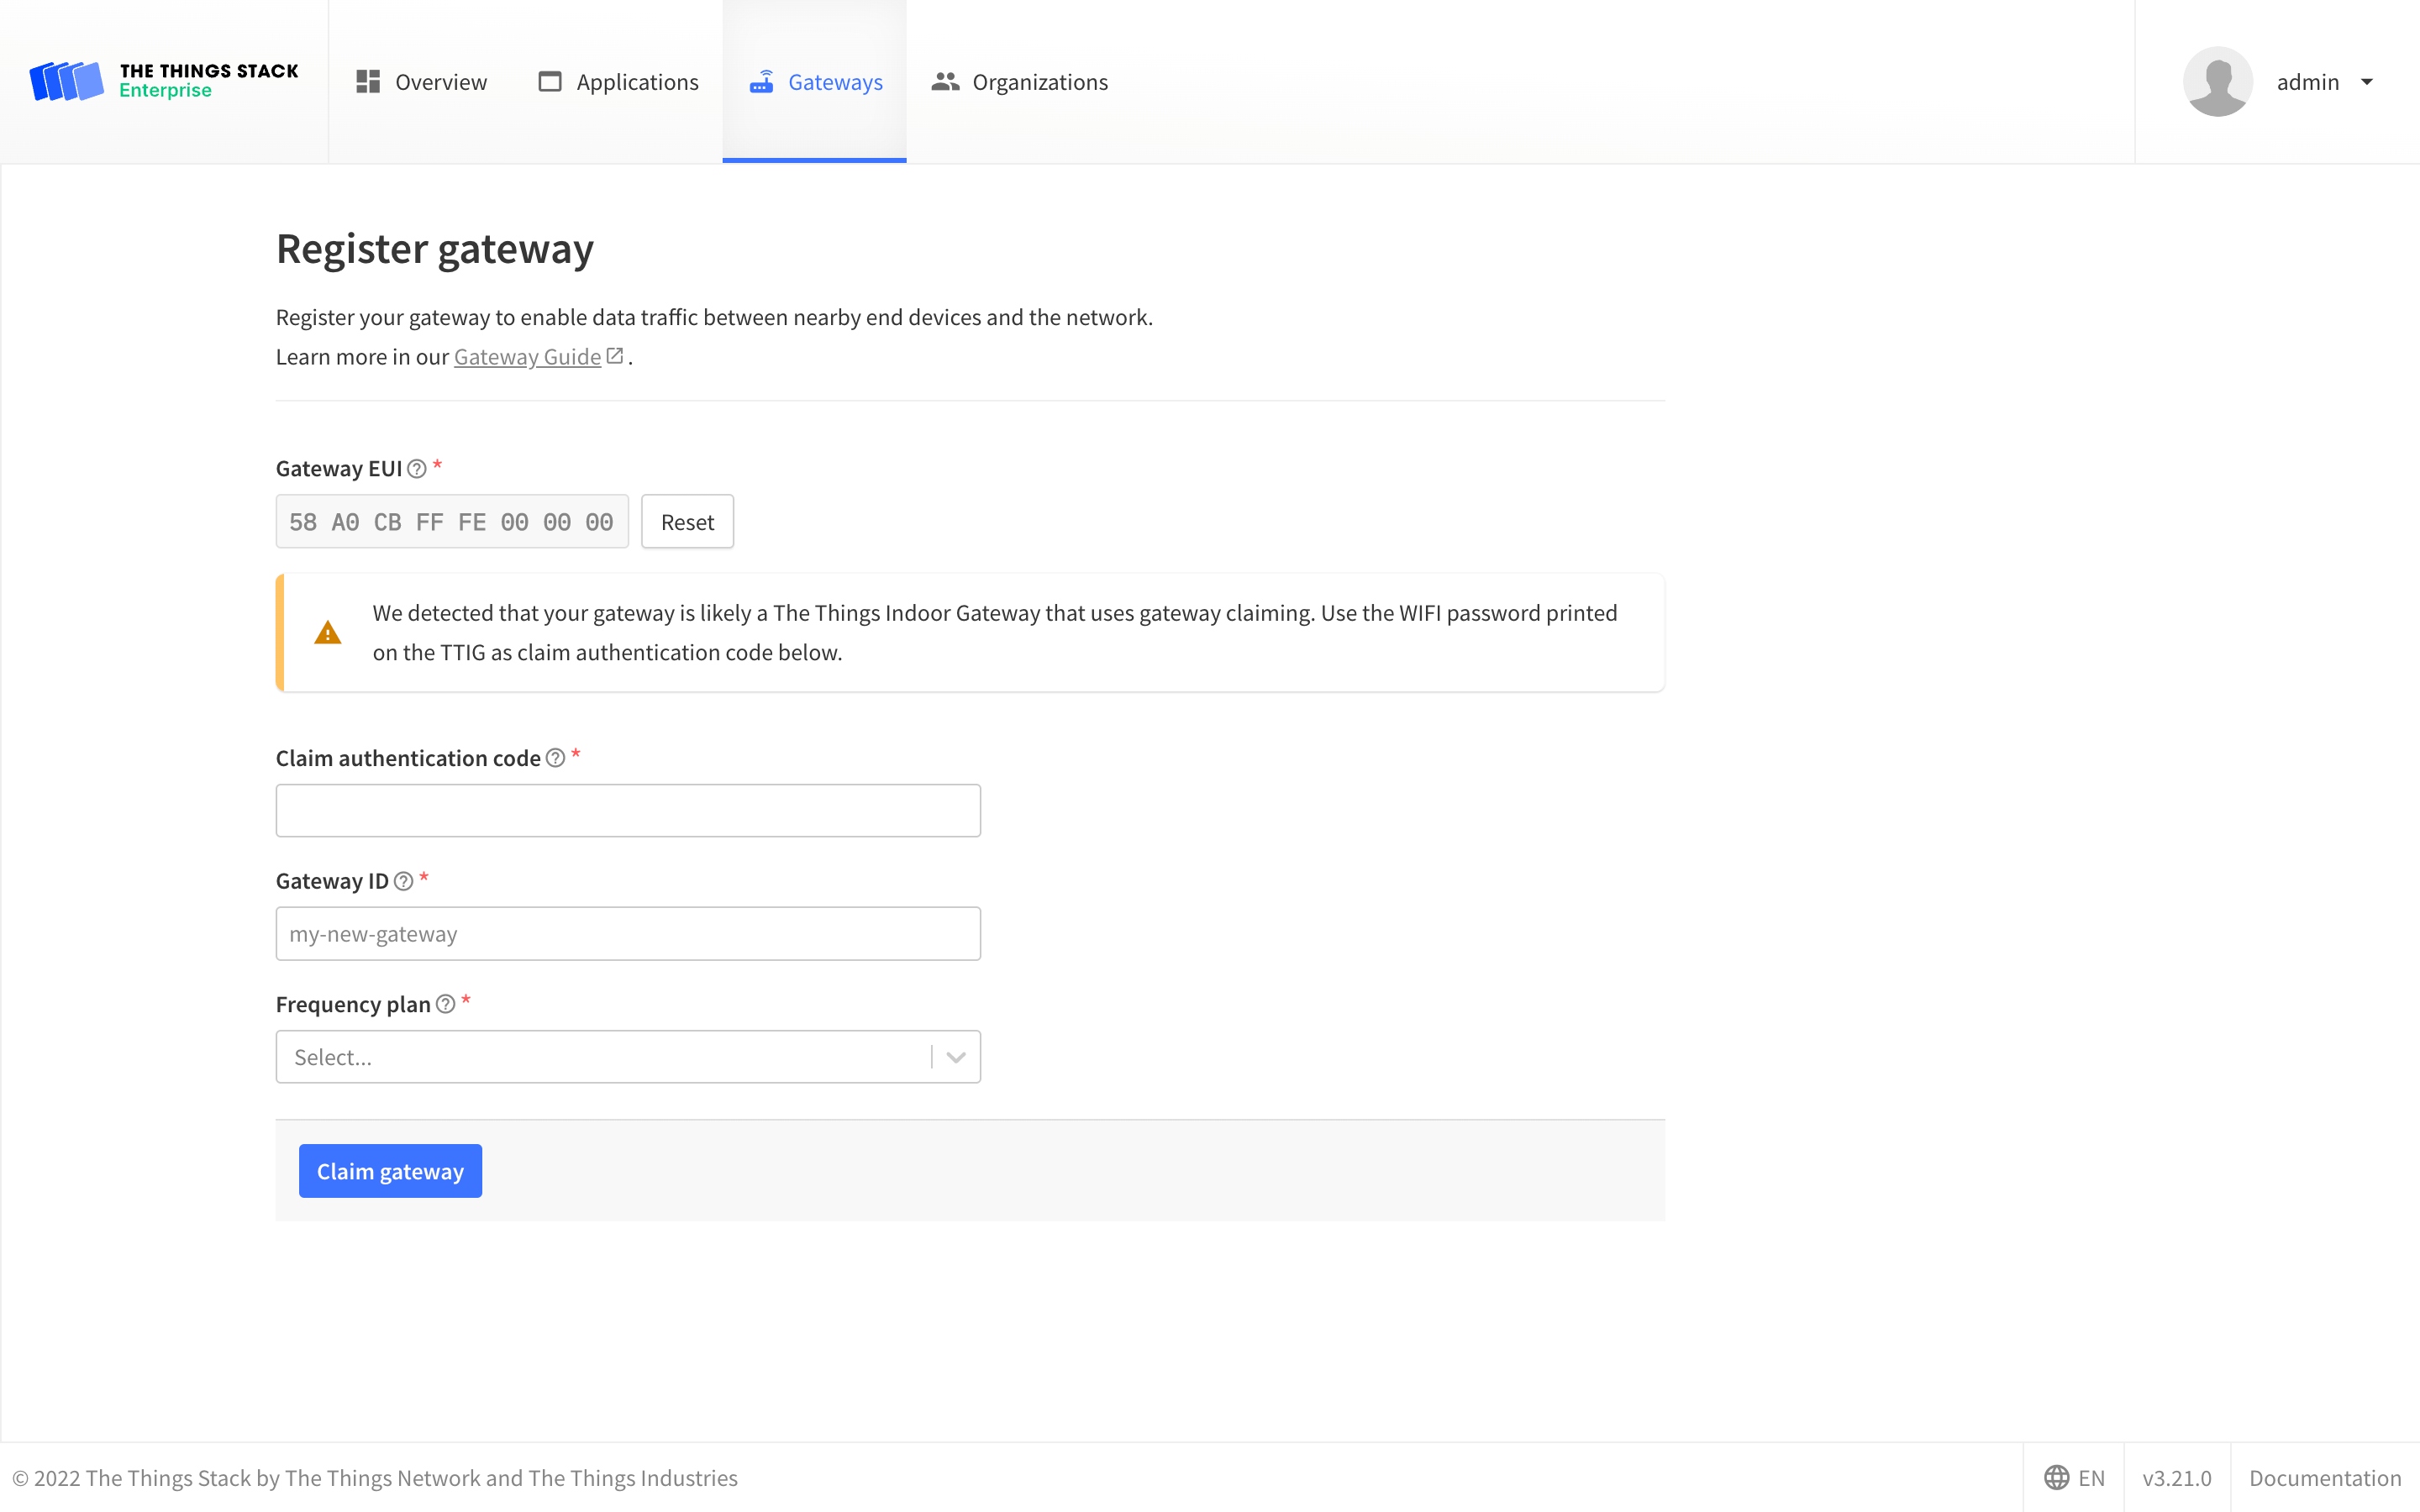Click the Gateways antenna icon
Viewport: 2420px width, 1512px height.
coord(763,81)
